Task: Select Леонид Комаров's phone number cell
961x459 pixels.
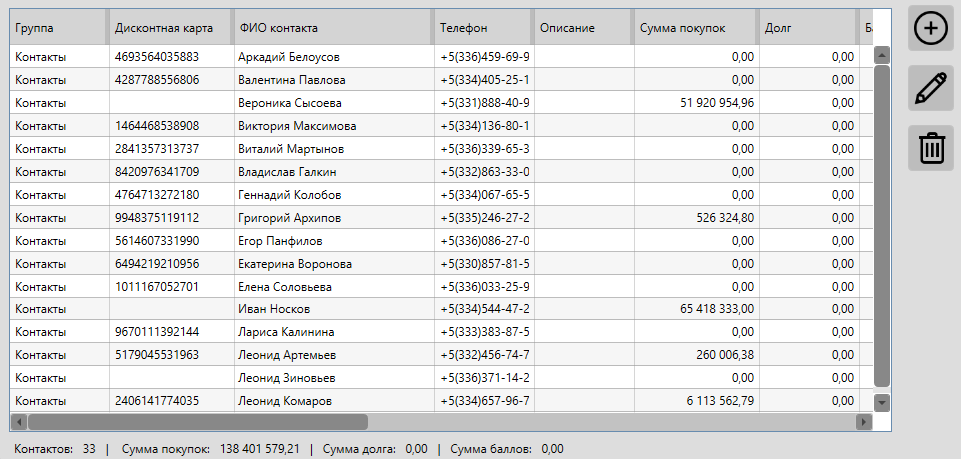Action: click(485, 401)
